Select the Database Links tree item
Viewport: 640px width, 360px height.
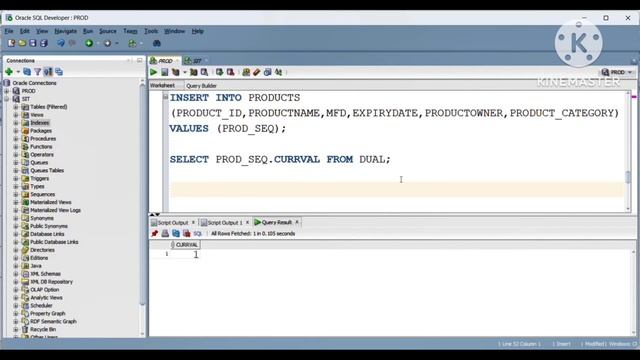47,234
